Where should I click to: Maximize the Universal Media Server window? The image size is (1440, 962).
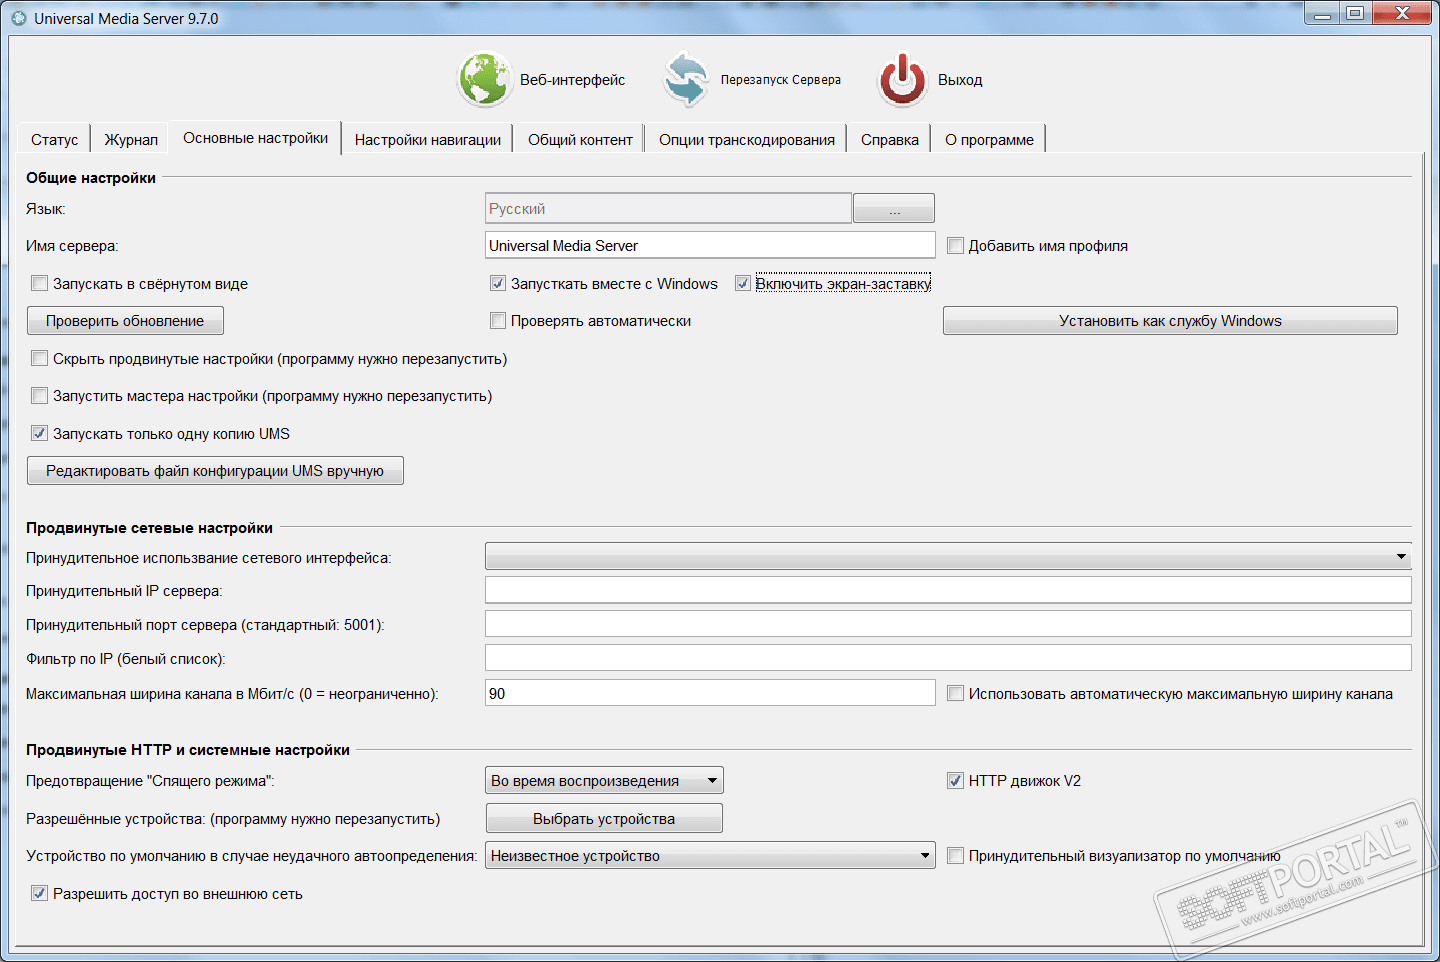(x=1355, y=14)
